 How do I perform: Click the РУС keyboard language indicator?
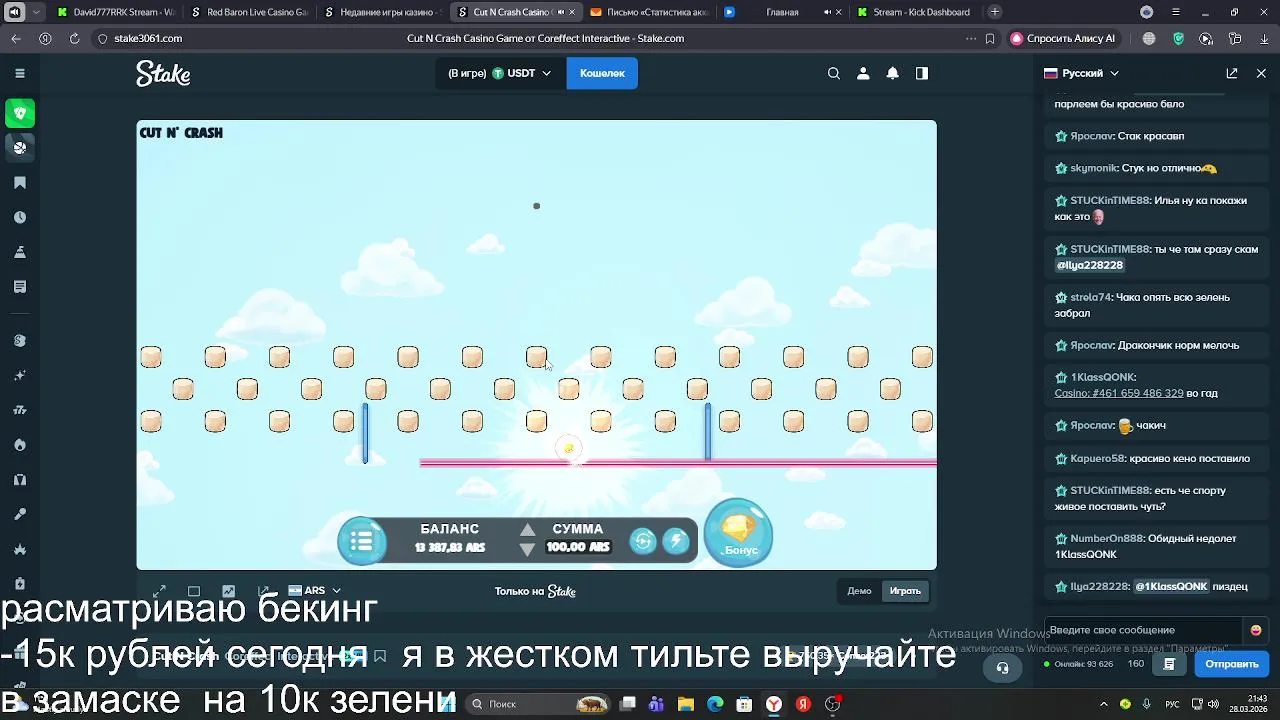coord(1173,704)
